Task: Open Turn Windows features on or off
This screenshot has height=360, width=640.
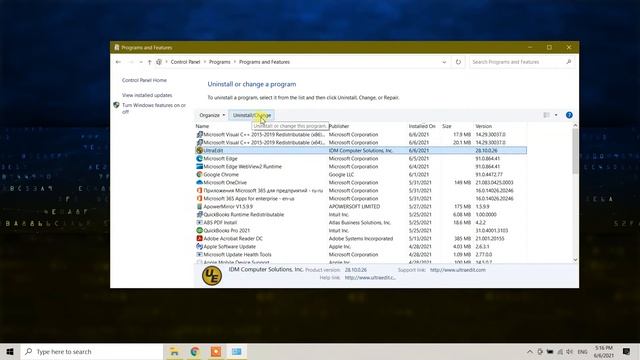Action: tap(153, 108)
